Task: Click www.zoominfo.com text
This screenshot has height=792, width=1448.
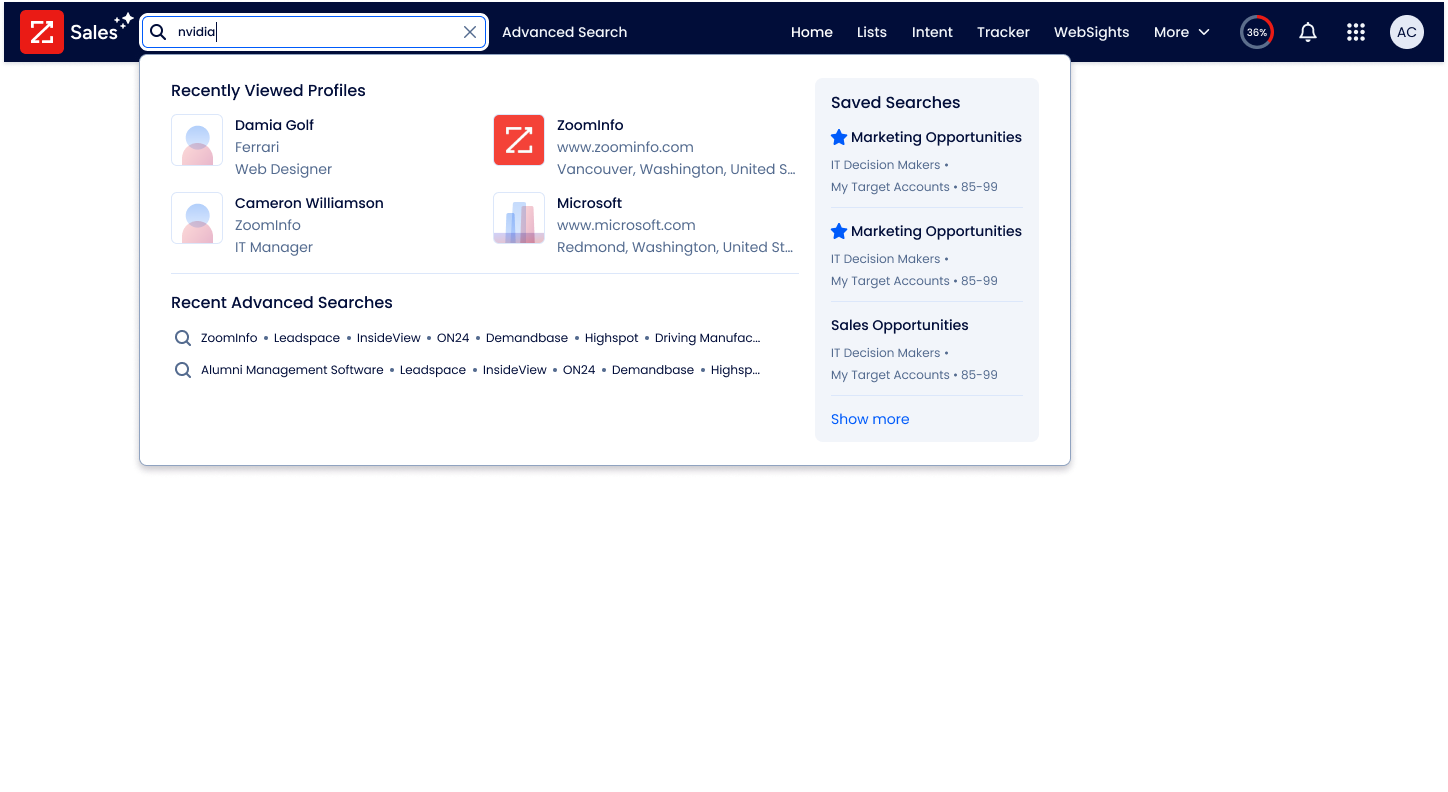Action: click(x=625, y=147)
